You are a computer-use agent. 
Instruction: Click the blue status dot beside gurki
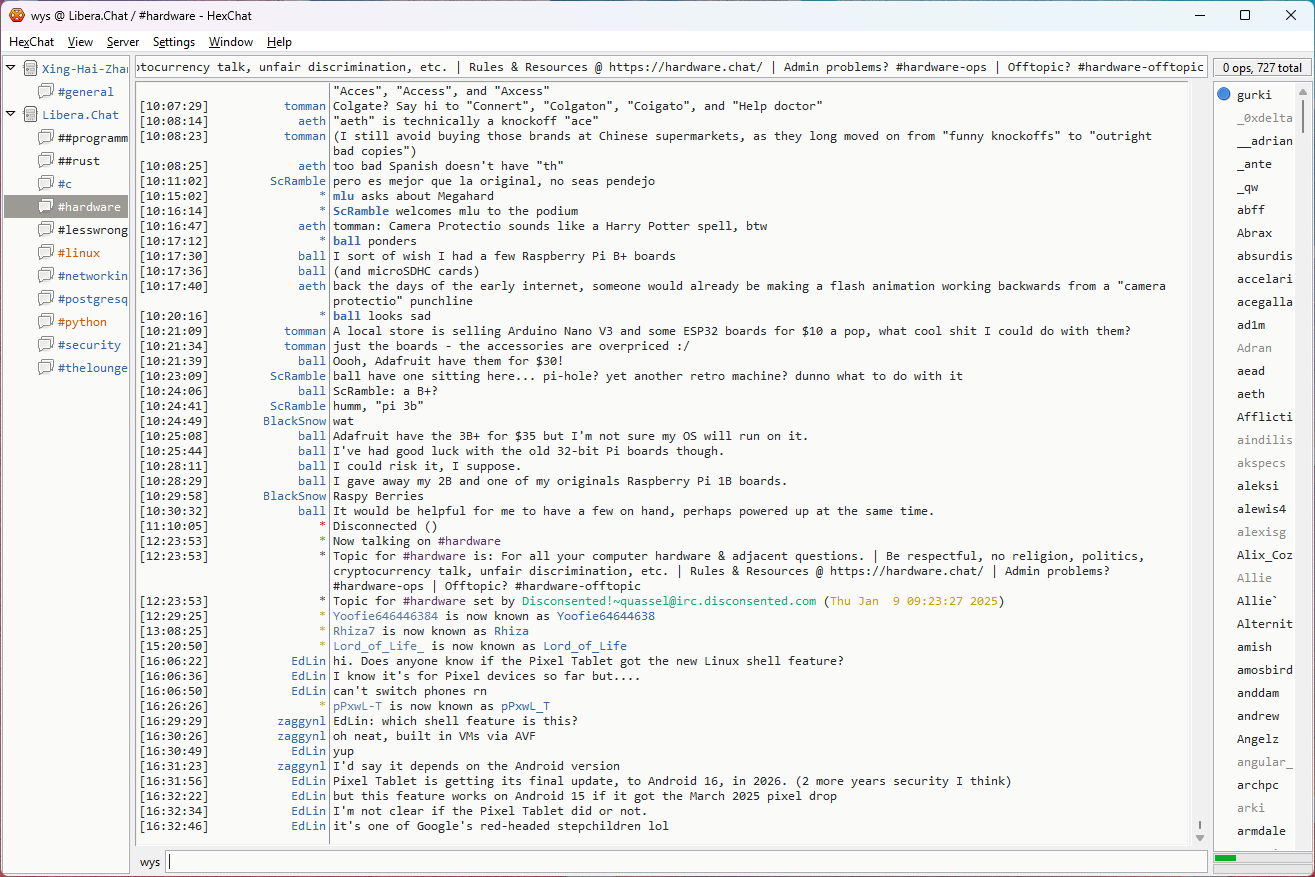tap(1224, 95)
